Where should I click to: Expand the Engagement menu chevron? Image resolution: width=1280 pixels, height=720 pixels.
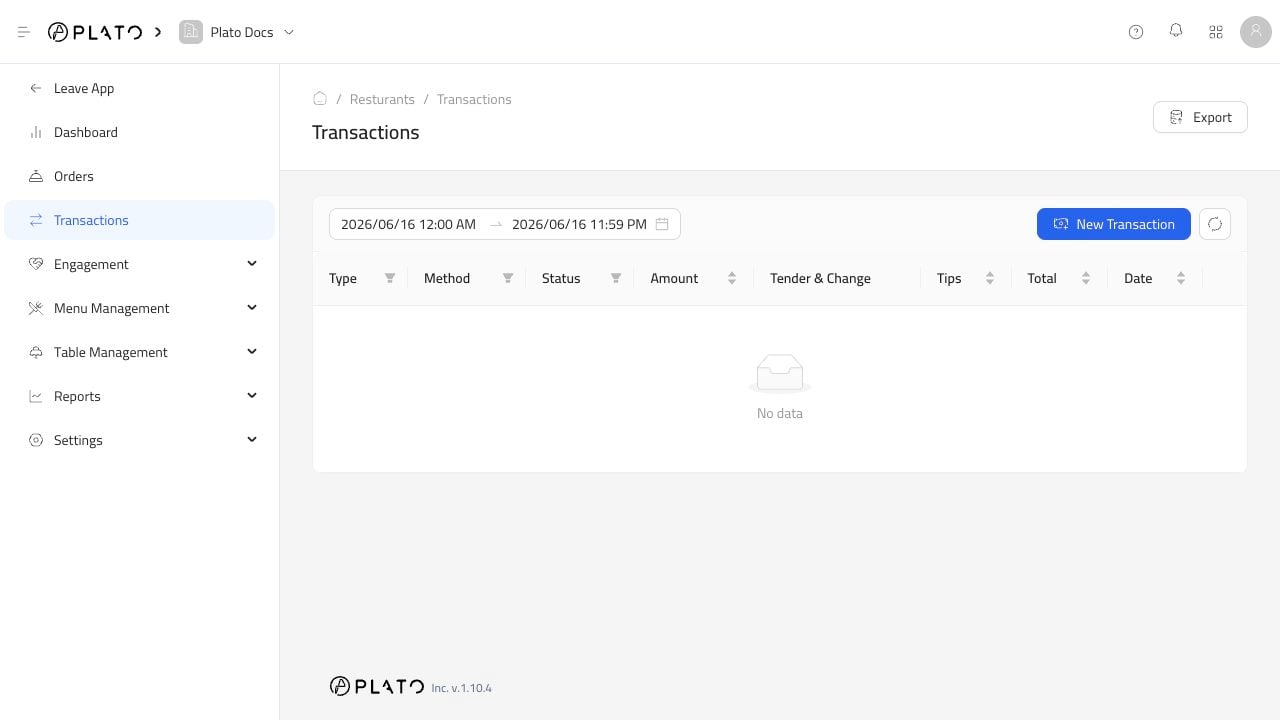pyautogui.click(x=252, y=264)
